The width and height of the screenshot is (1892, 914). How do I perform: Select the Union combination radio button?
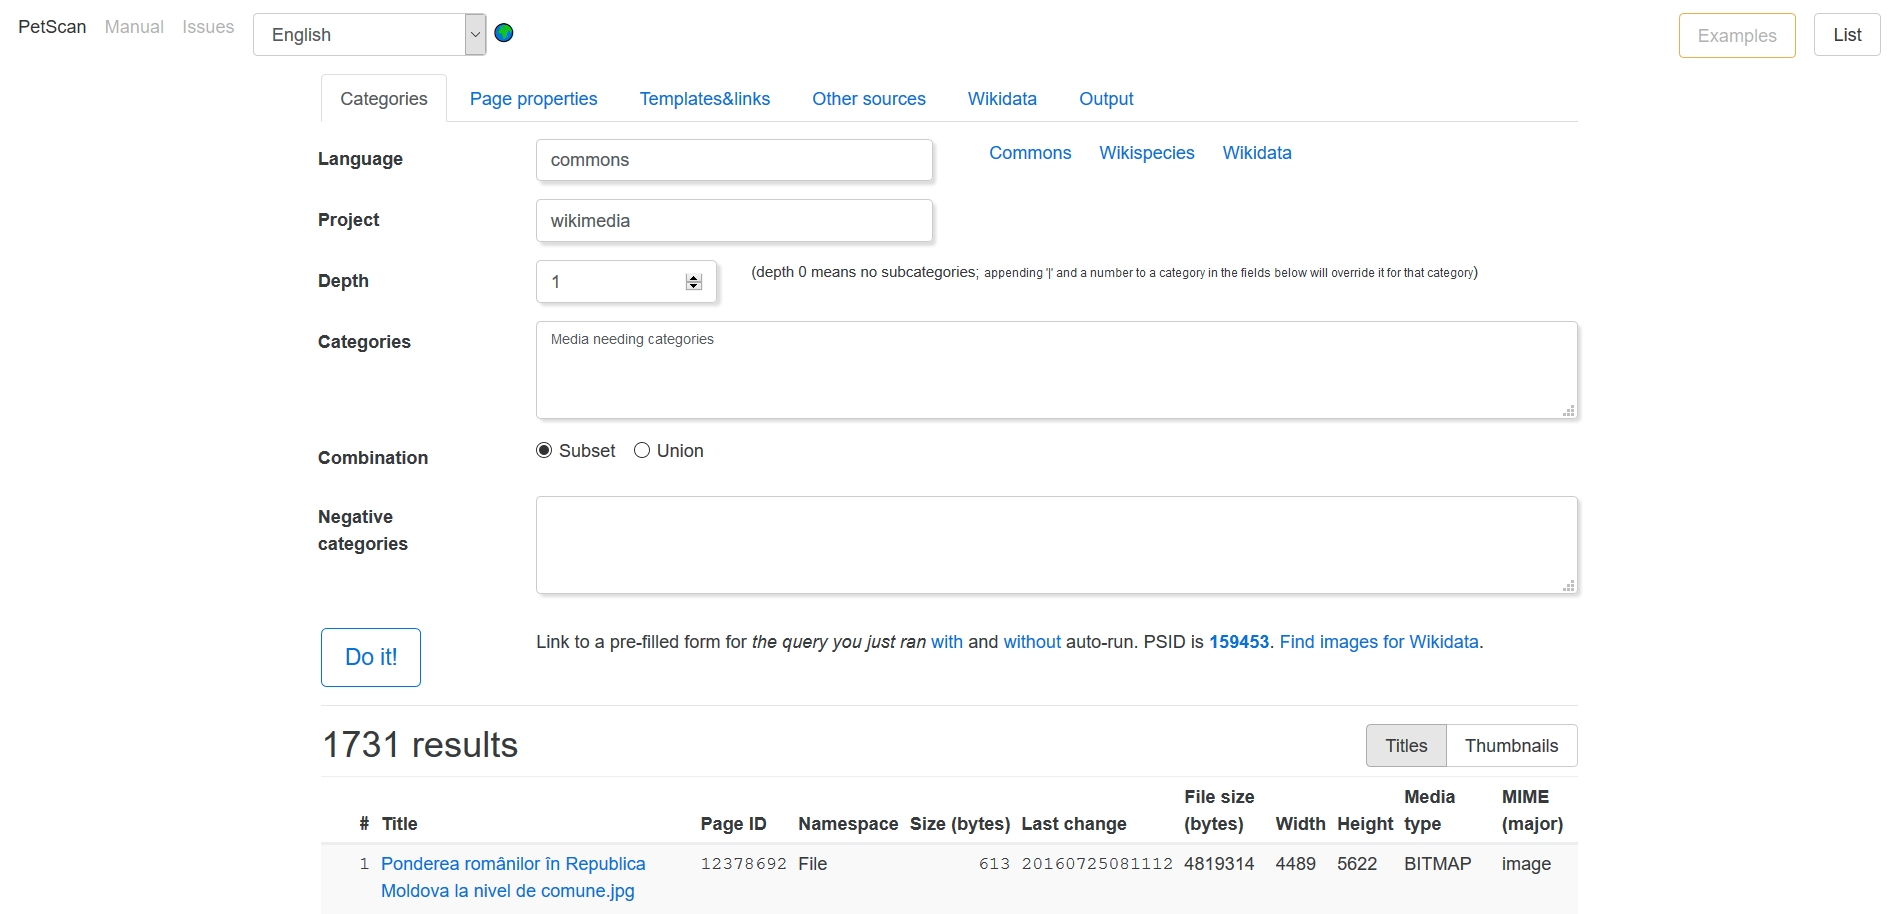(642, 451)
